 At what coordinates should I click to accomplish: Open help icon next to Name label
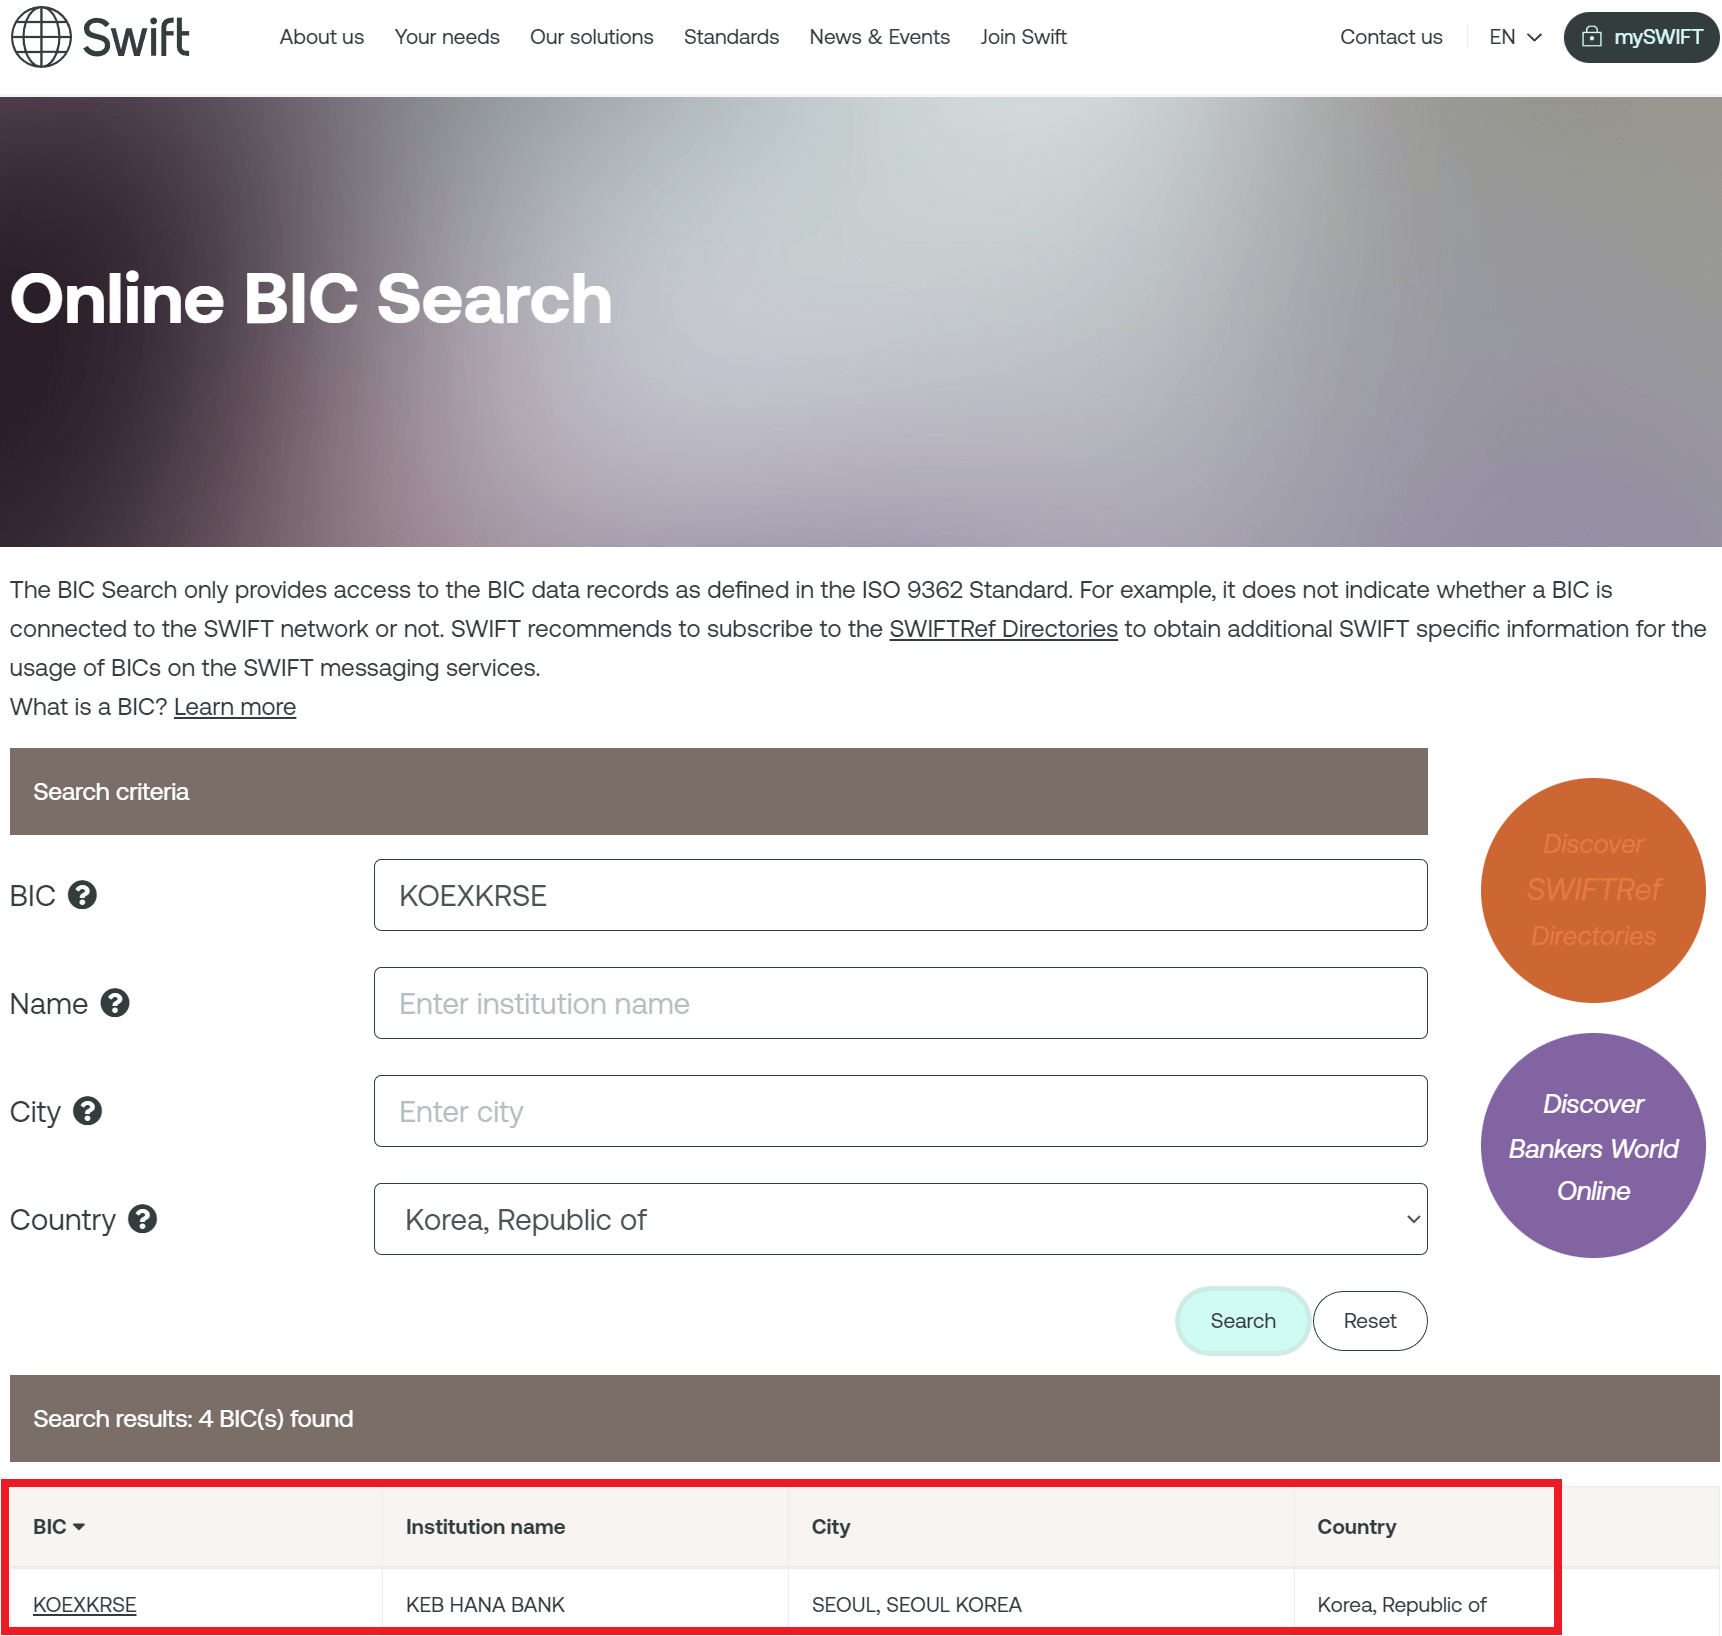(115, 1003)
